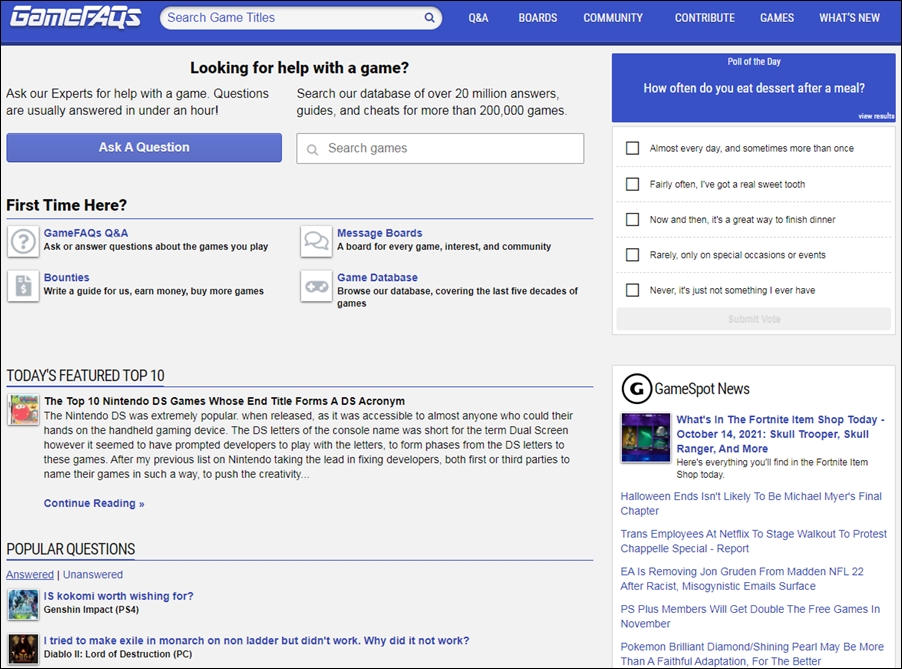
Task: Click the Ask A Question button
Action: coord(144,147)
